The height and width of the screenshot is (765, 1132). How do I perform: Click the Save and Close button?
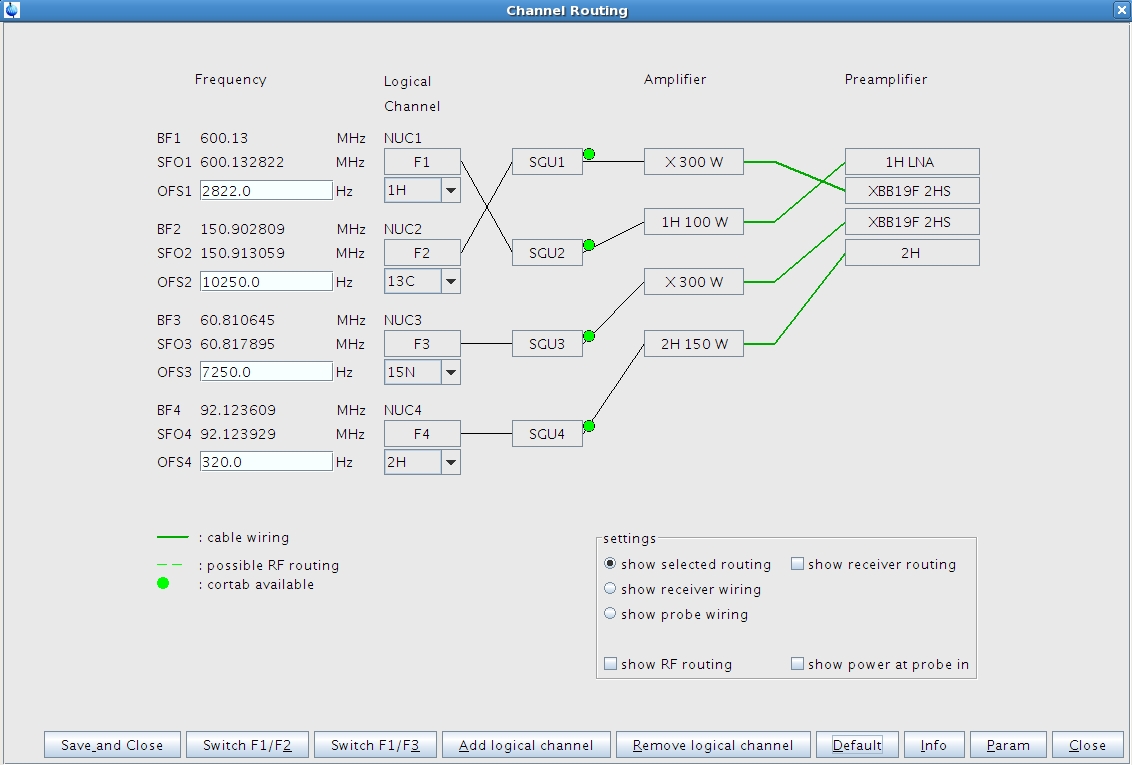pyautogui.click(x=112, y=745)
